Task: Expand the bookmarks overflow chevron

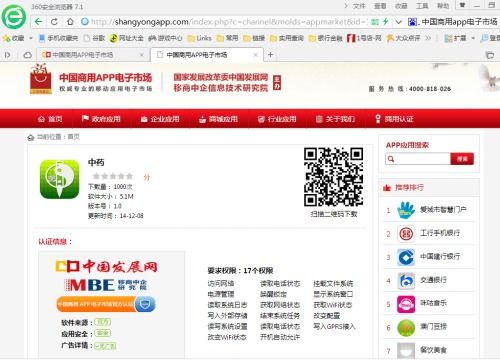Action: tap(428, 38)
